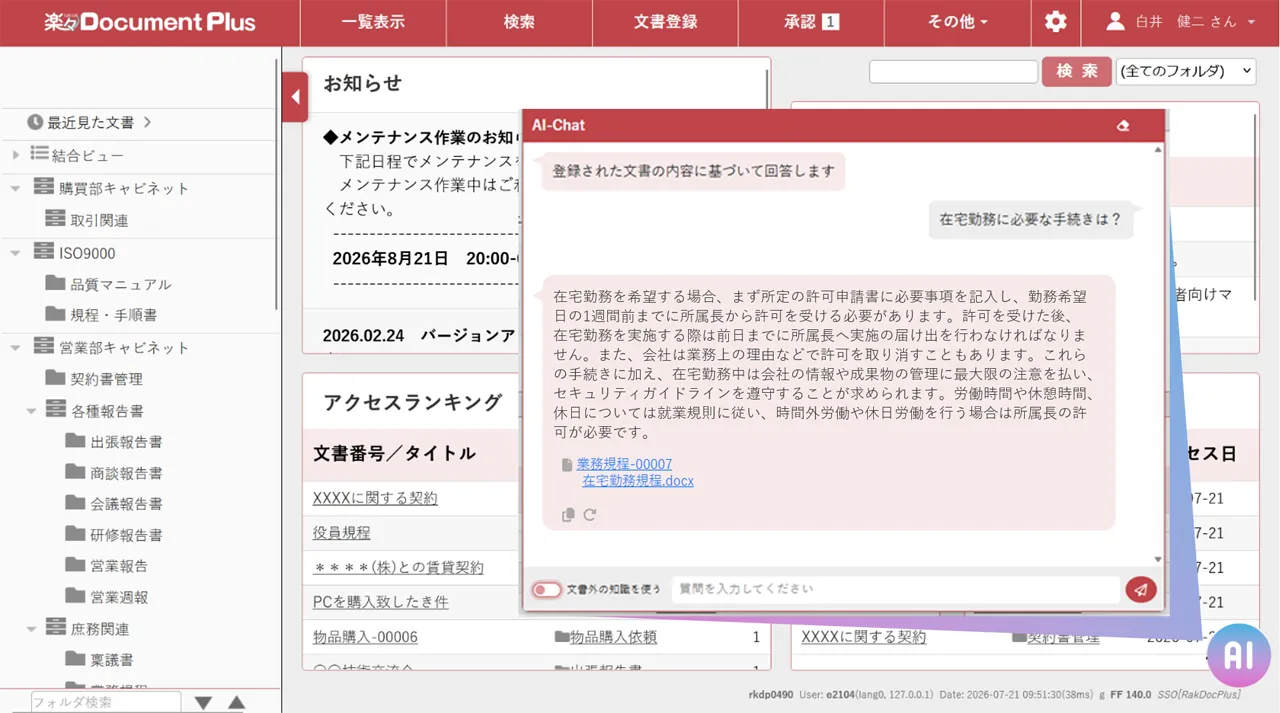This screenshot has height=713, width=1280.
Task: Collapse the ISO9000 tree node
Action: click(16, 253)
